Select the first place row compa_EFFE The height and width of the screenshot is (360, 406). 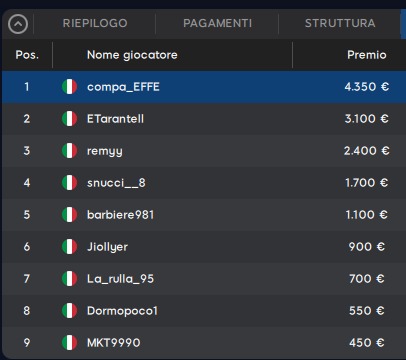[204, 87]
